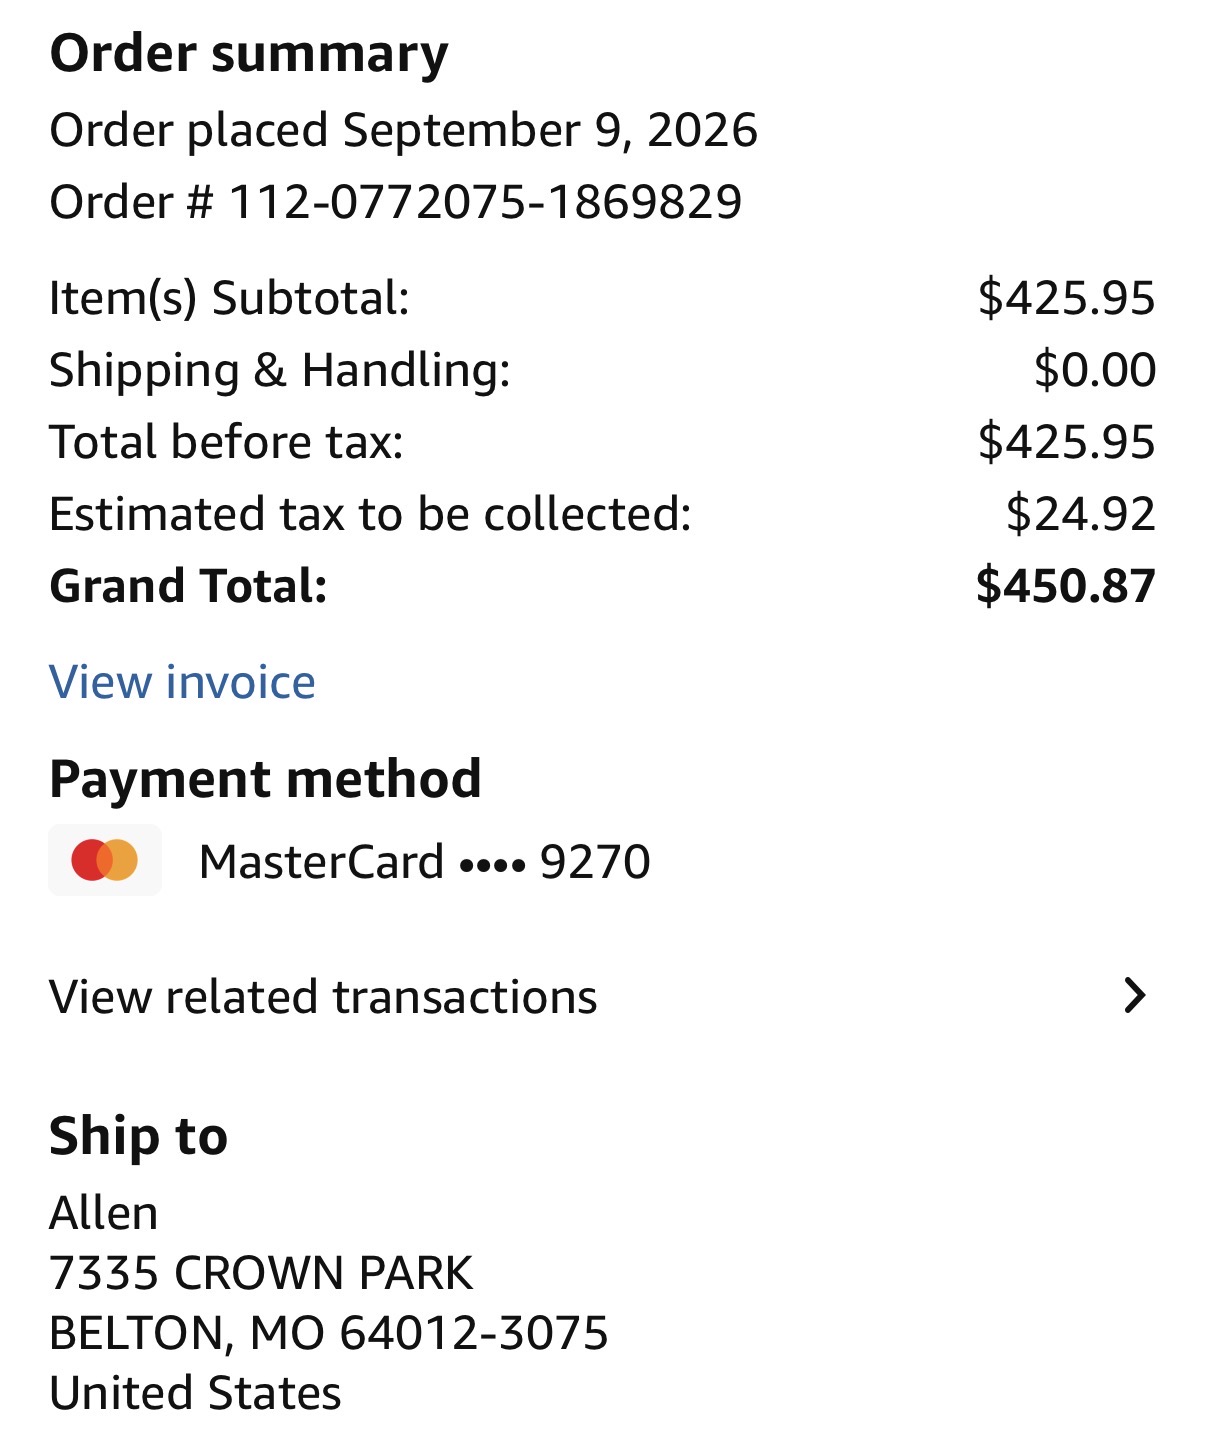Click the Estimated tax amount $24.92
This screenshot has width=1206, height=1453.
point(1081,514)
